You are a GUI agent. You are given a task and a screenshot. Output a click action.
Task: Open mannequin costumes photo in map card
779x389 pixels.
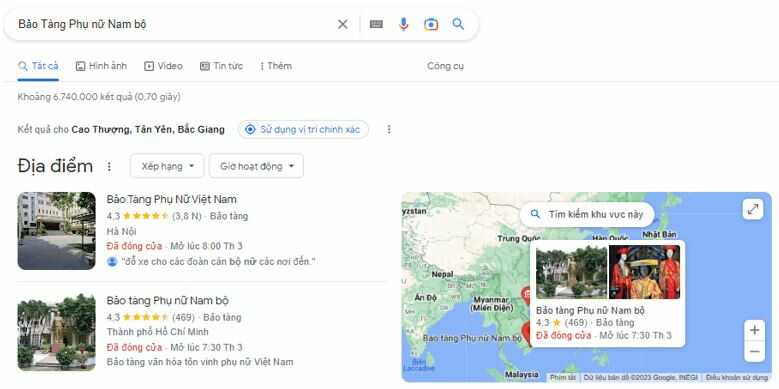[x=645, y=272]
